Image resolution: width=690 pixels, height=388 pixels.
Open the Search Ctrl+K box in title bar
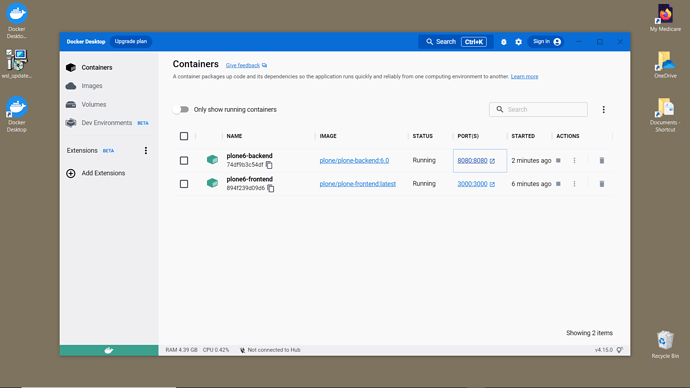(456, 42)
